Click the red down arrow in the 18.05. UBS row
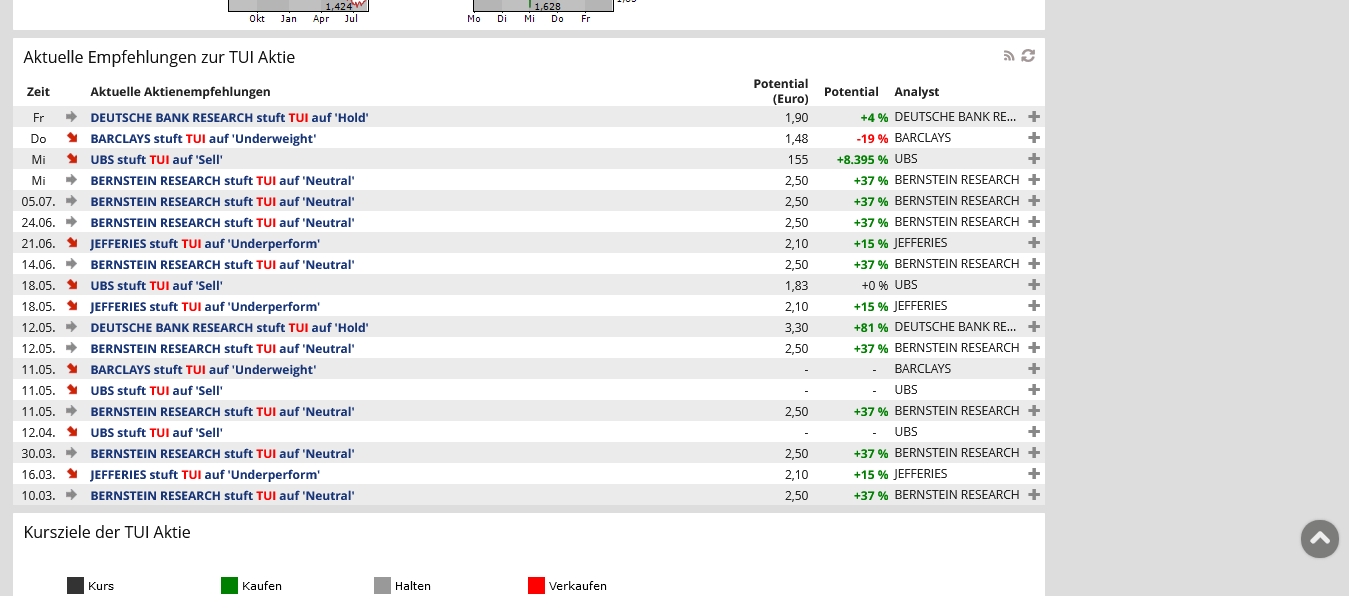1349x596 pixels. (x=72, y=285)
